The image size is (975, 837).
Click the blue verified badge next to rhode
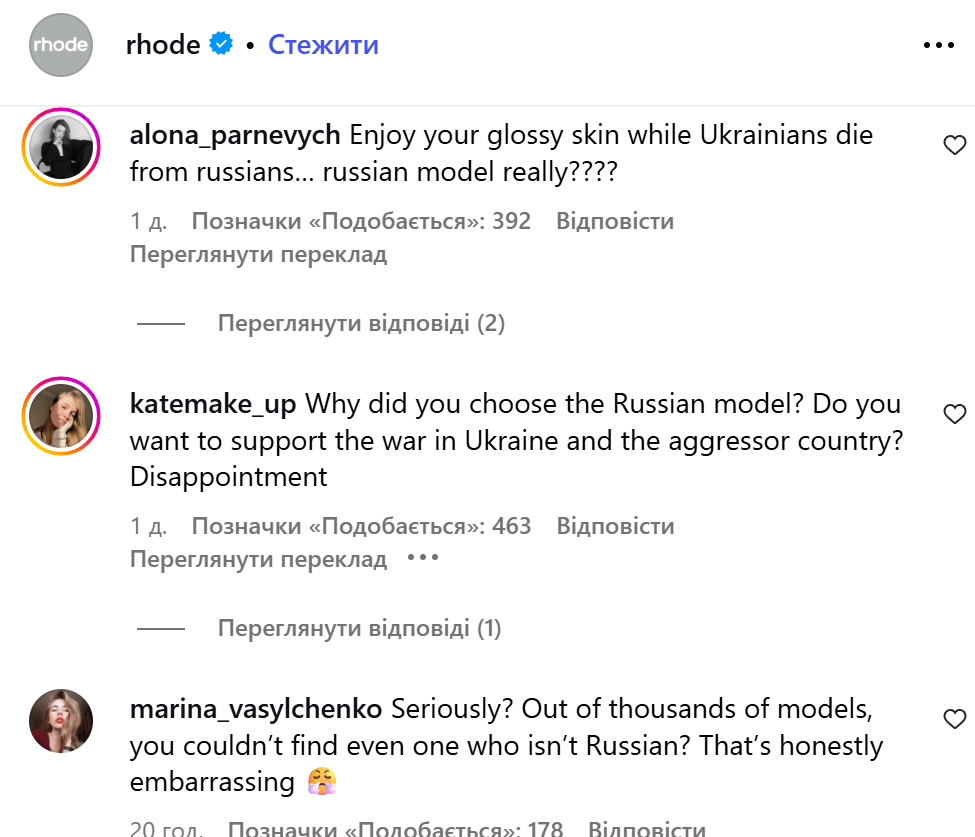click(x=220, y=45)
